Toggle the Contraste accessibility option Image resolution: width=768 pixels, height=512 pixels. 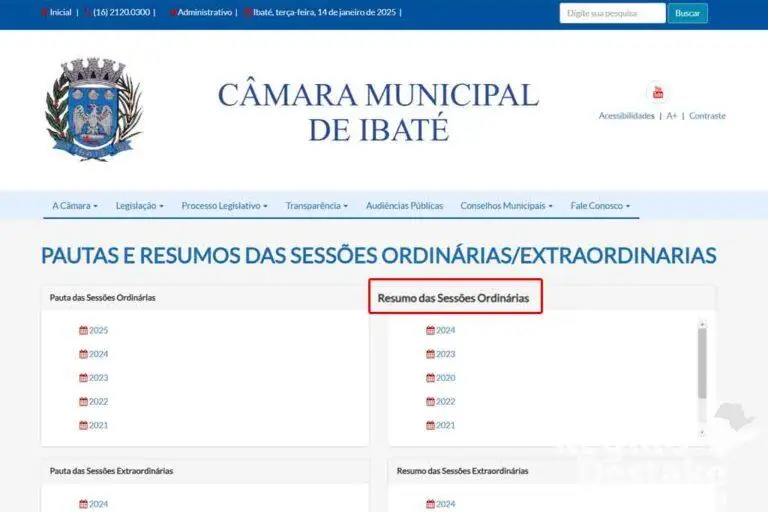pos(707,116)
